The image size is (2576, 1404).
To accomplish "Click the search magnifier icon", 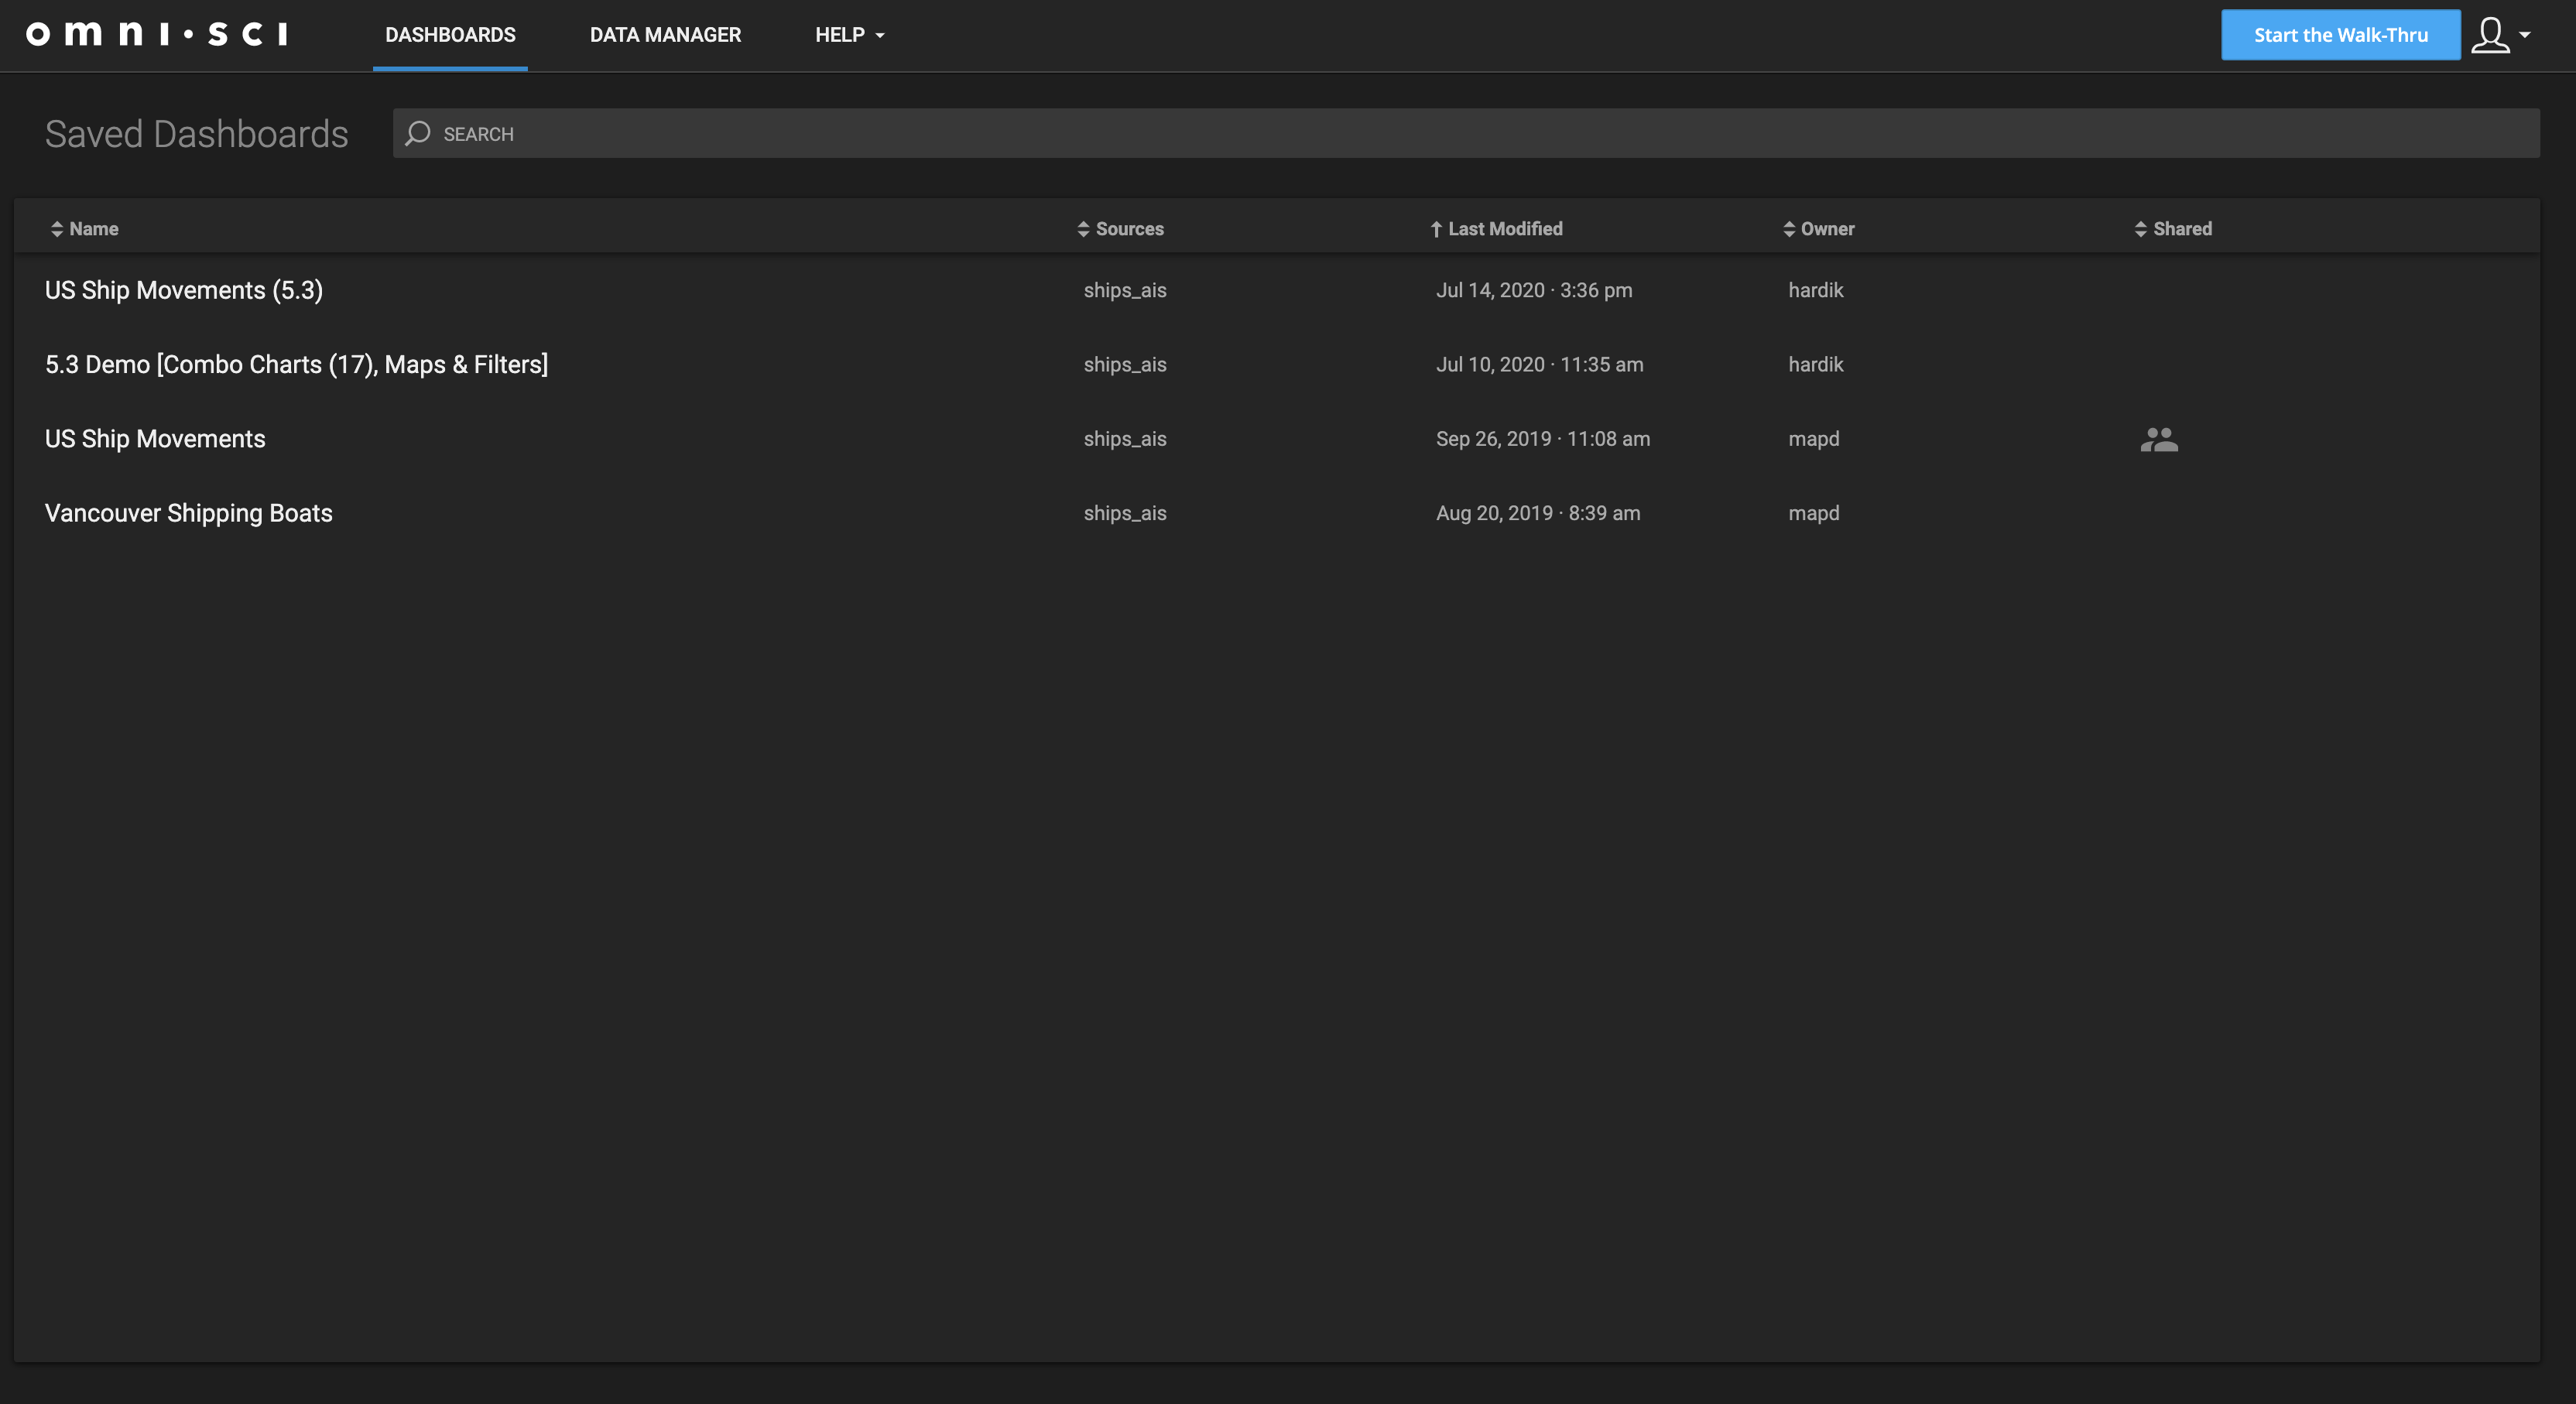I will pyautogui.click(x=418, y=133).
